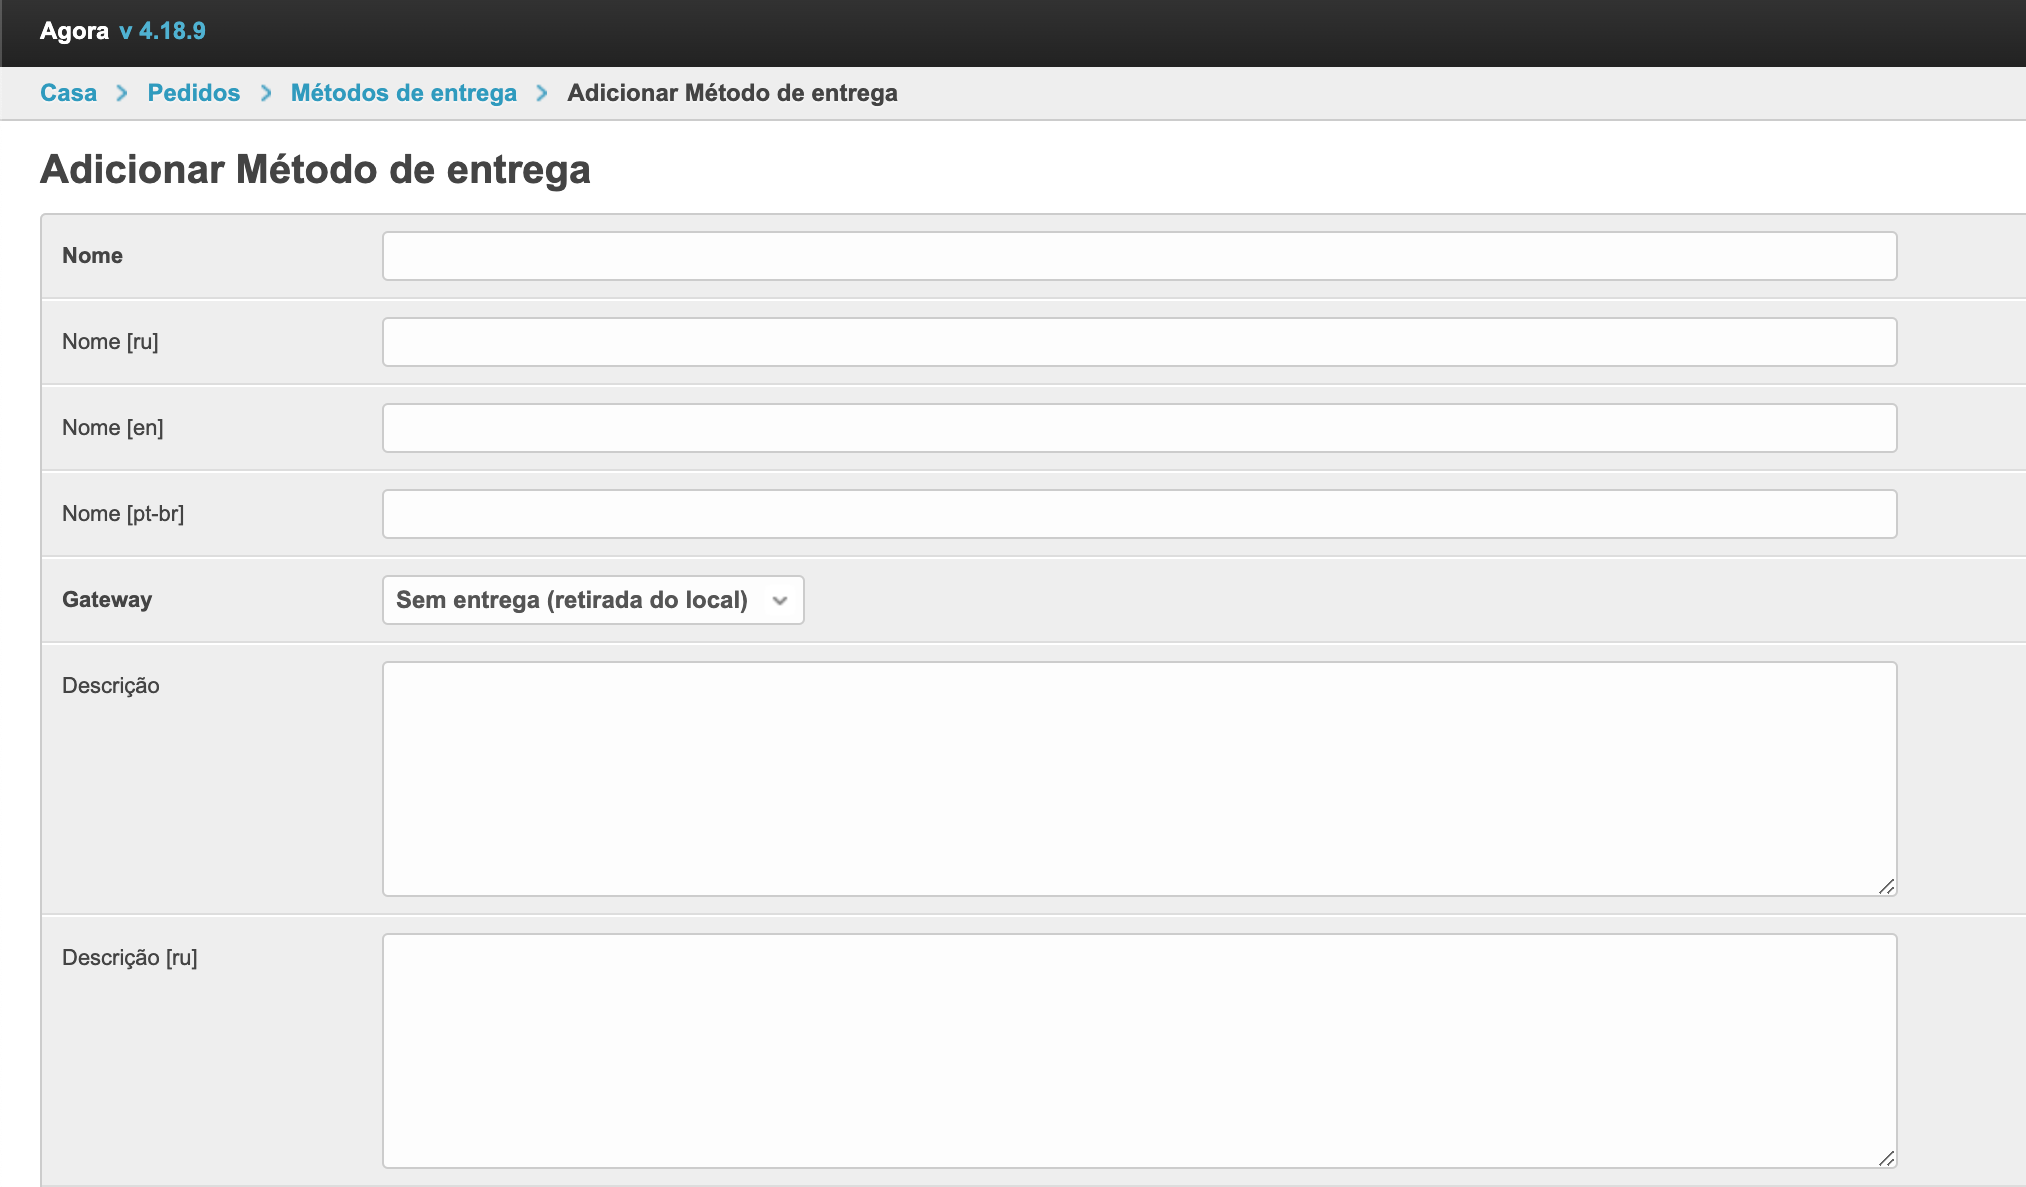This screenshot has height=1187, width=2026.
Task: Click the Agora logo text
Action: (x=74, y=31)
